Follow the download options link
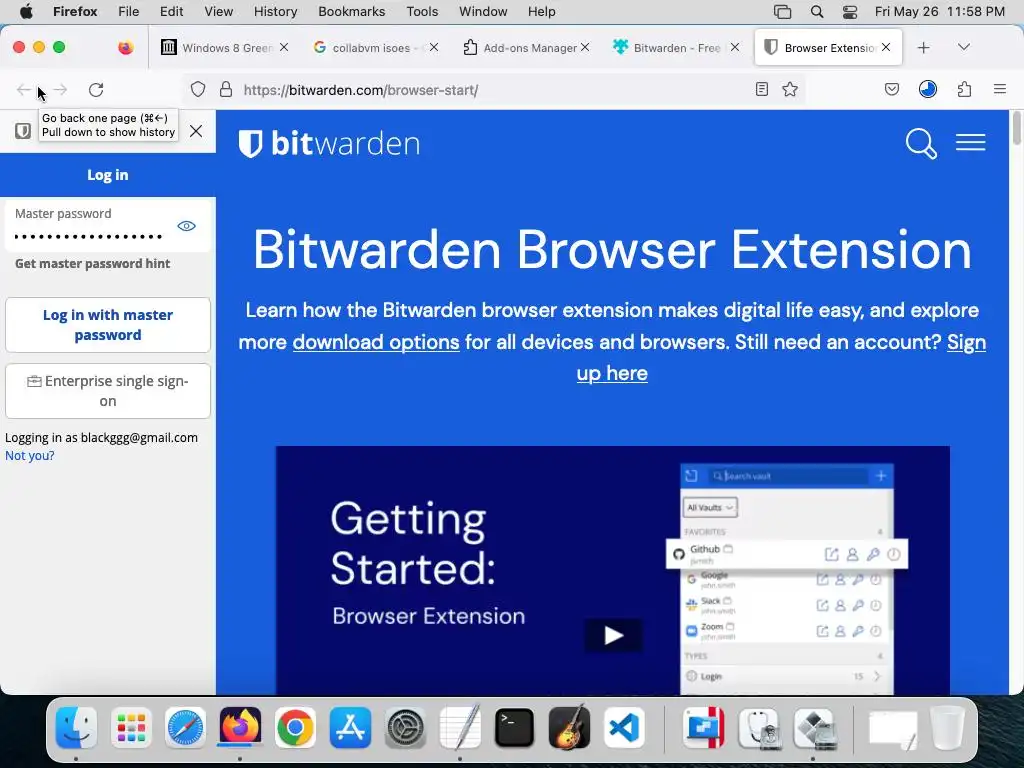 (376, 342)
